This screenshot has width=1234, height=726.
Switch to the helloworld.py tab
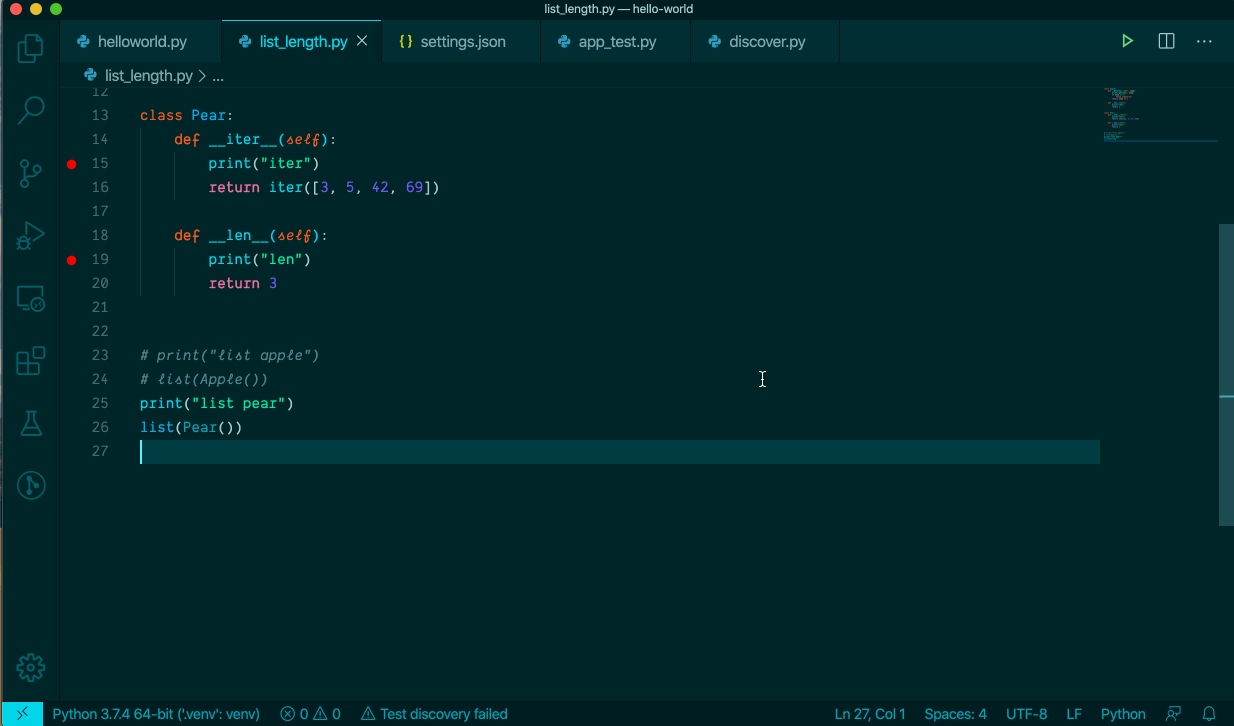[140, 41]
